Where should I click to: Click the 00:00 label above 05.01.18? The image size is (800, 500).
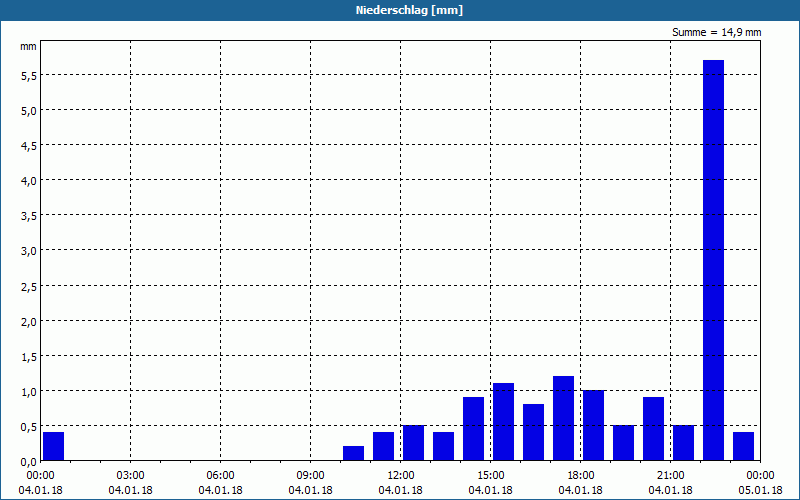[760, 476]
